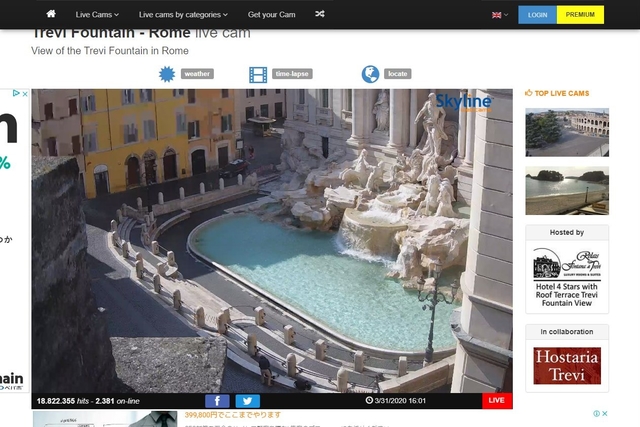The width and height of the screenshot is (640, 427).
Task: Open the arena top live cam thumbnail
Action: (567, 132)
